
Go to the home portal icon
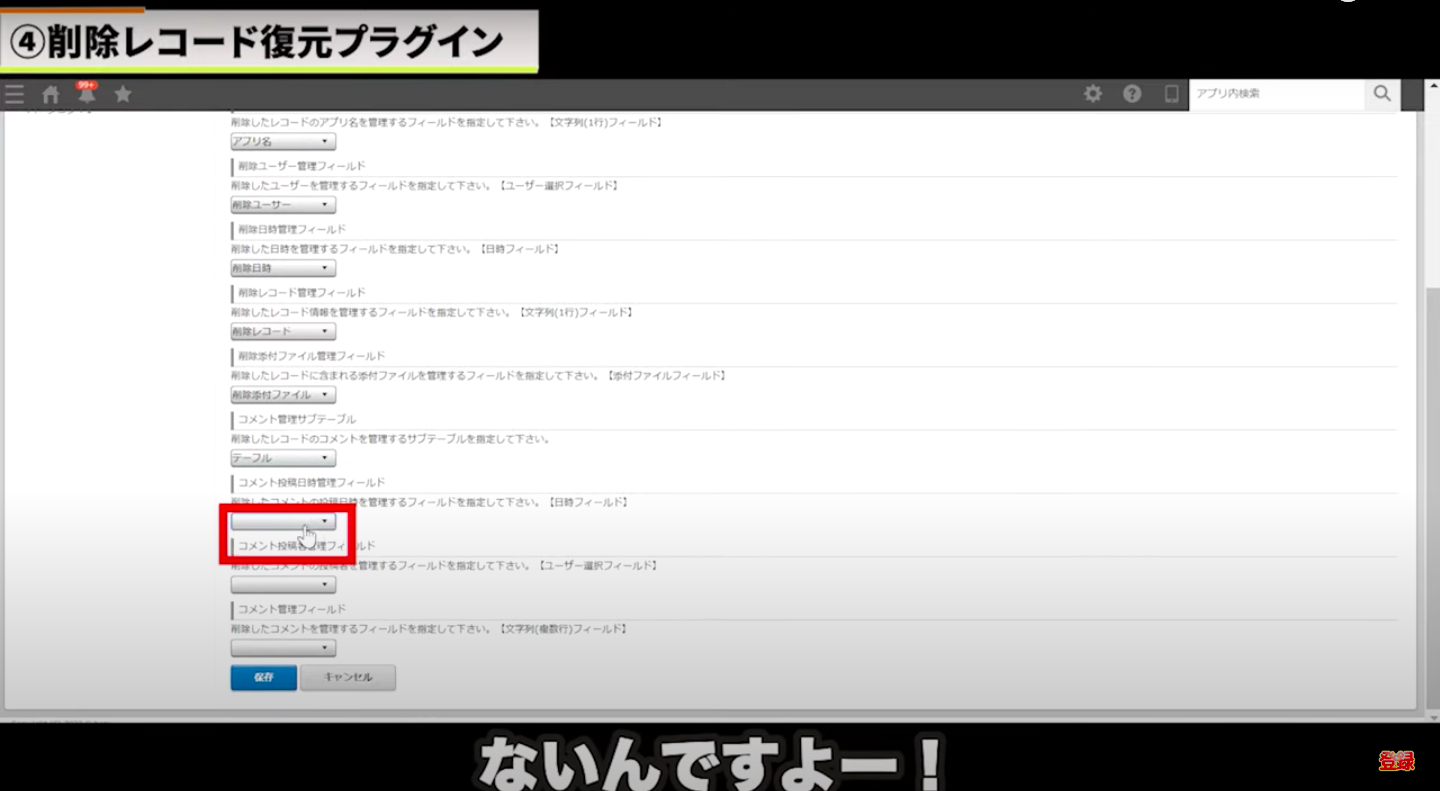[51, 94]
